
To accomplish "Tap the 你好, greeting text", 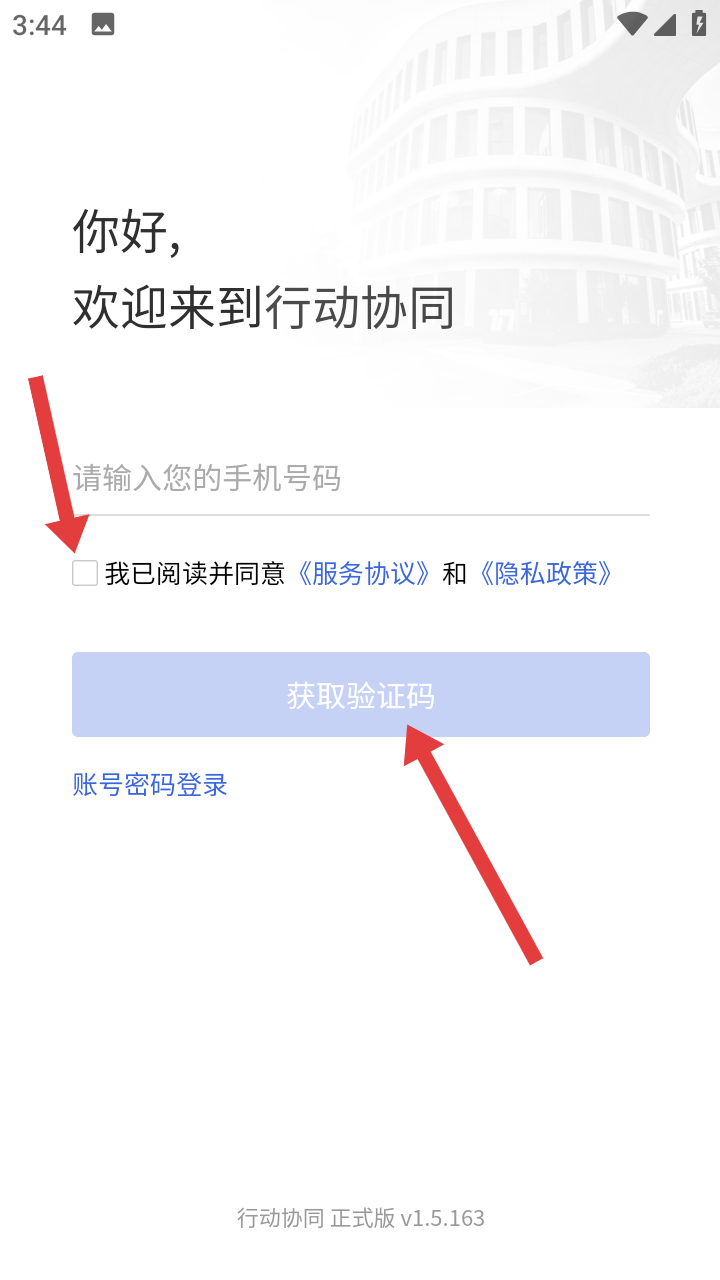I will pos(127,232).
